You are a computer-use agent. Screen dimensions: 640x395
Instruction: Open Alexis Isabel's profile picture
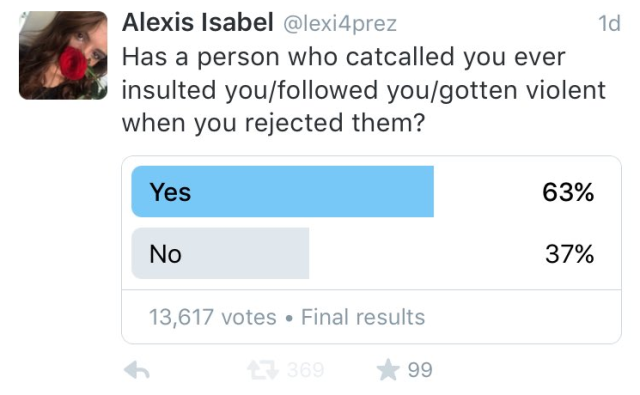(x=63, y=55)
